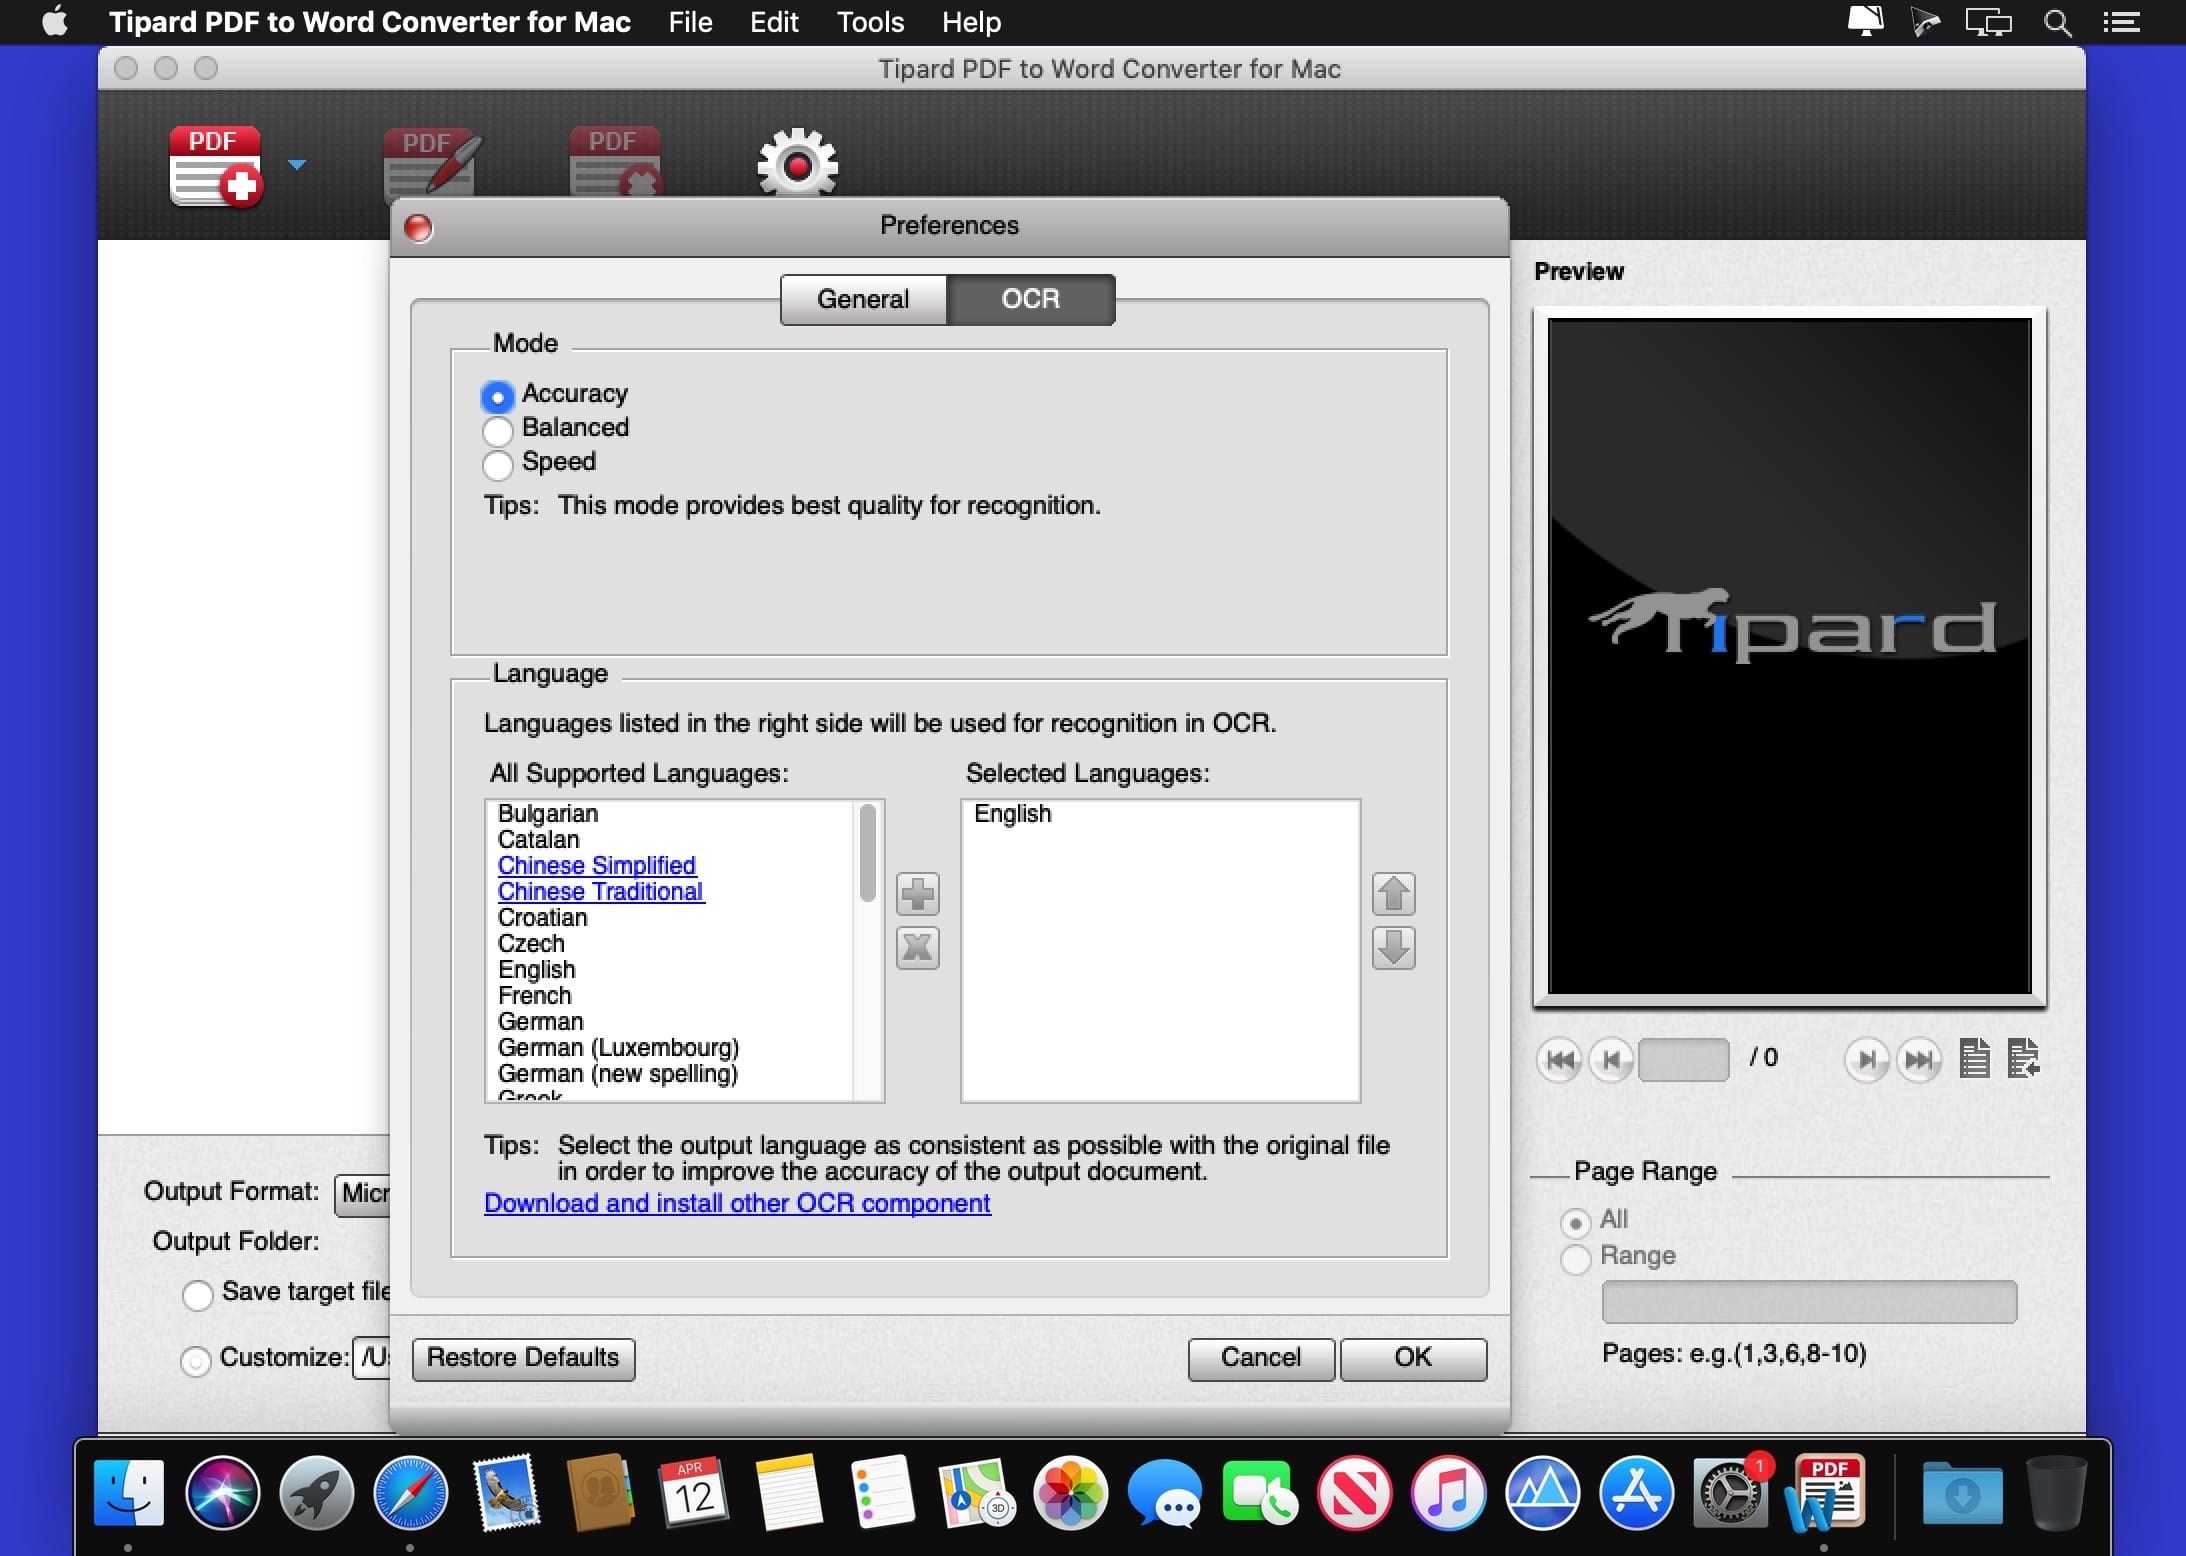The height and width of the screenshot is (1556, 2186).
Task: Expand the Add PDF dropdown arrow
Action: click(297, 165)
